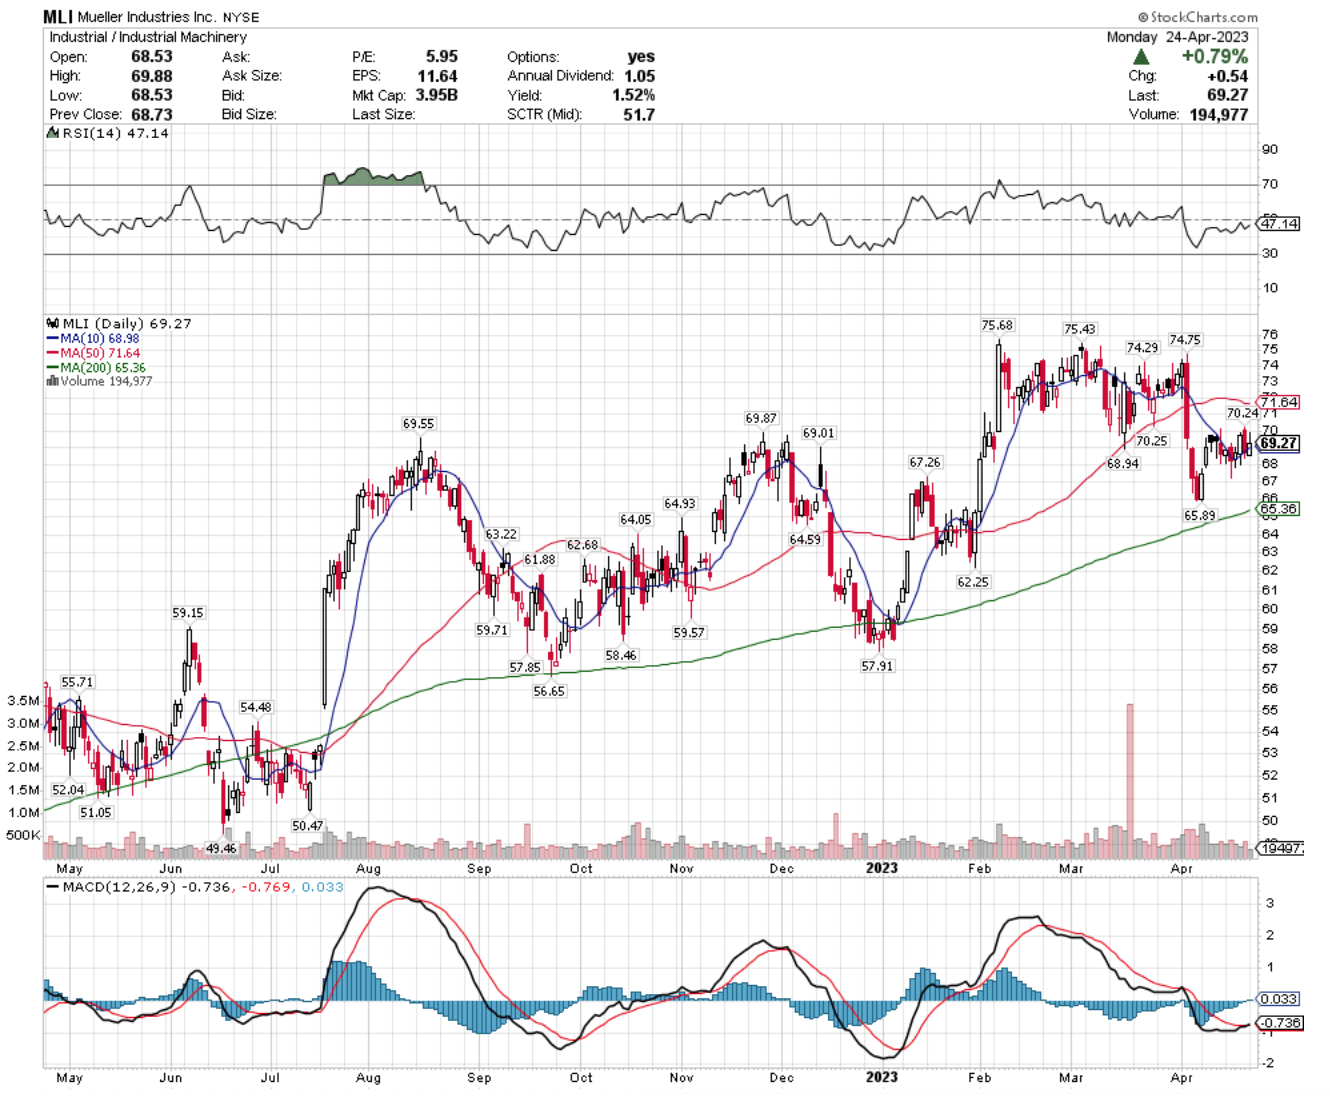Select the EPS value 11.64
The height and width of the screenshot is (1096, 1330).
pos(437,76)
